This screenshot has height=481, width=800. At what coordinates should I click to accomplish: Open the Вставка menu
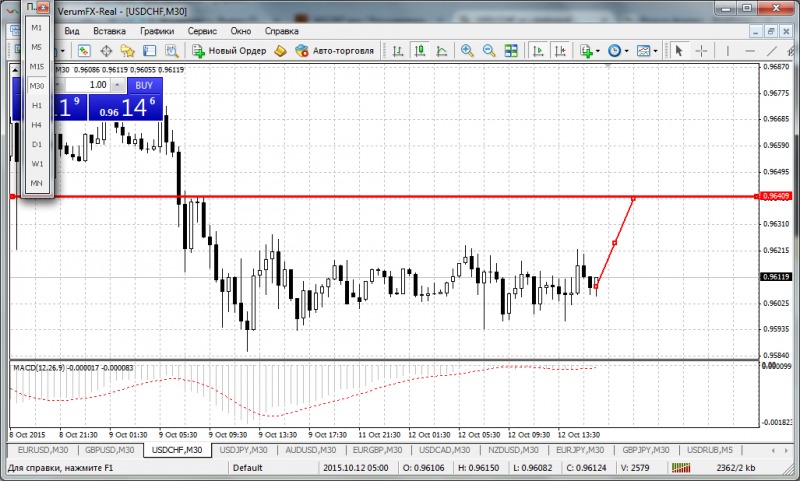(109, 31)
